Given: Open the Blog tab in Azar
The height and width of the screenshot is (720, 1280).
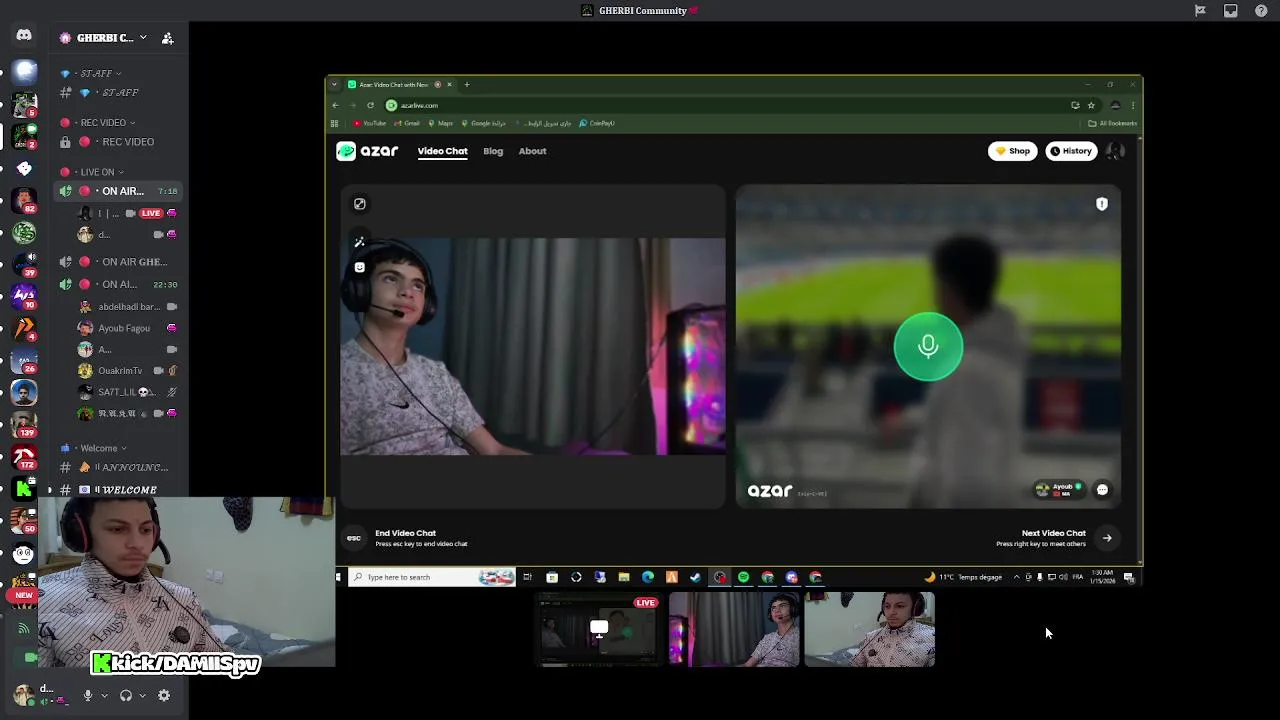Looking at the screenshot, I should click(493, 151).
